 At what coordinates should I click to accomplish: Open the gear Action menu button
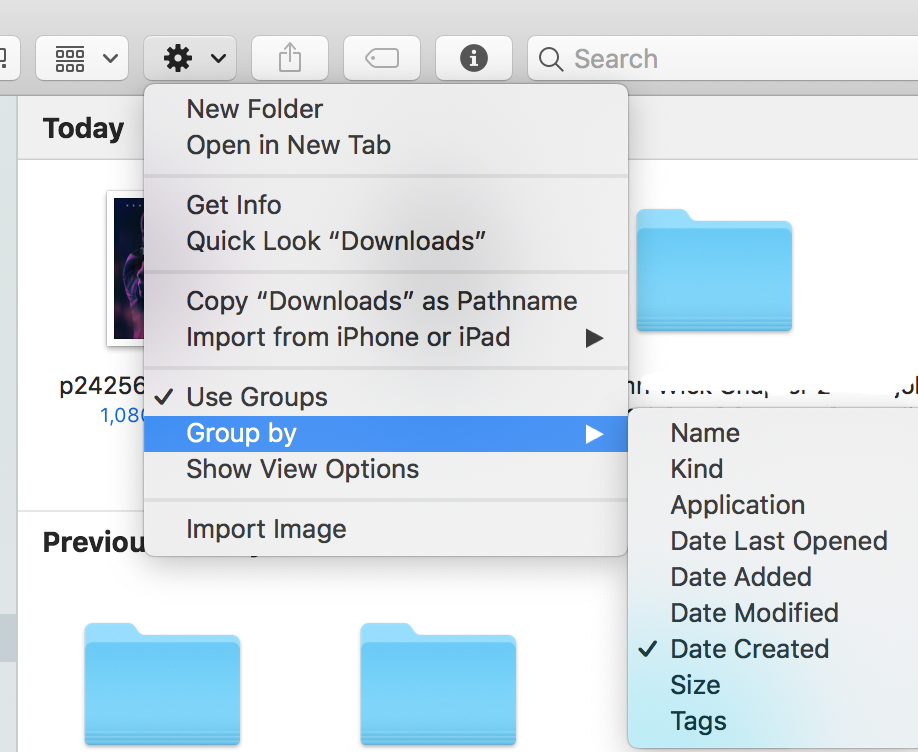(190, 58)
